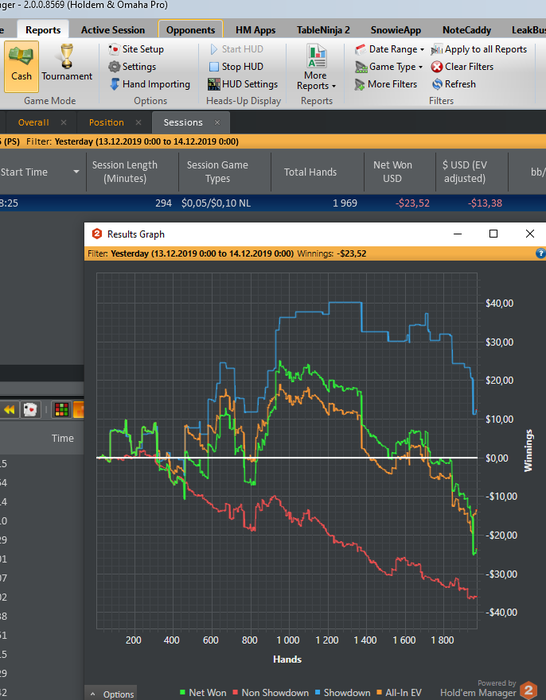Viewport: 546px width, 700px height.
Task: Open More Filters
Action: (x=386, y=84)
